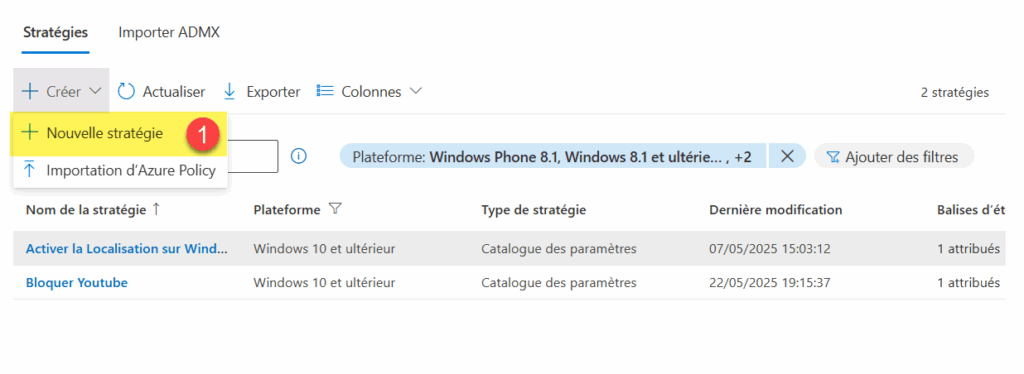The image size is (1024, 374).
Task: Click the Exporter download arrow icon
Action: click(229, 91)
